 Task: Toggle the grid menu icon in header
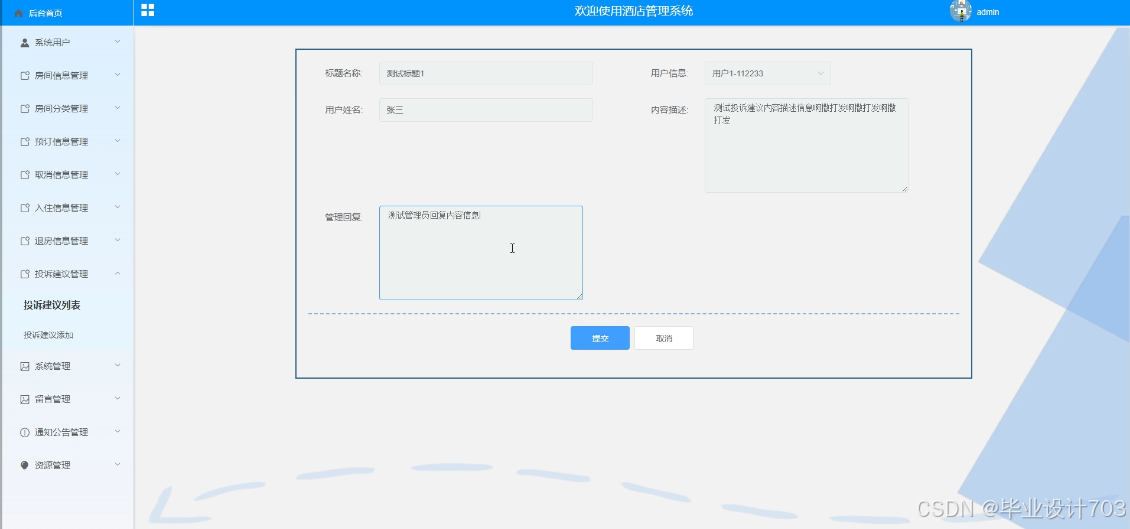pos(148,10)
